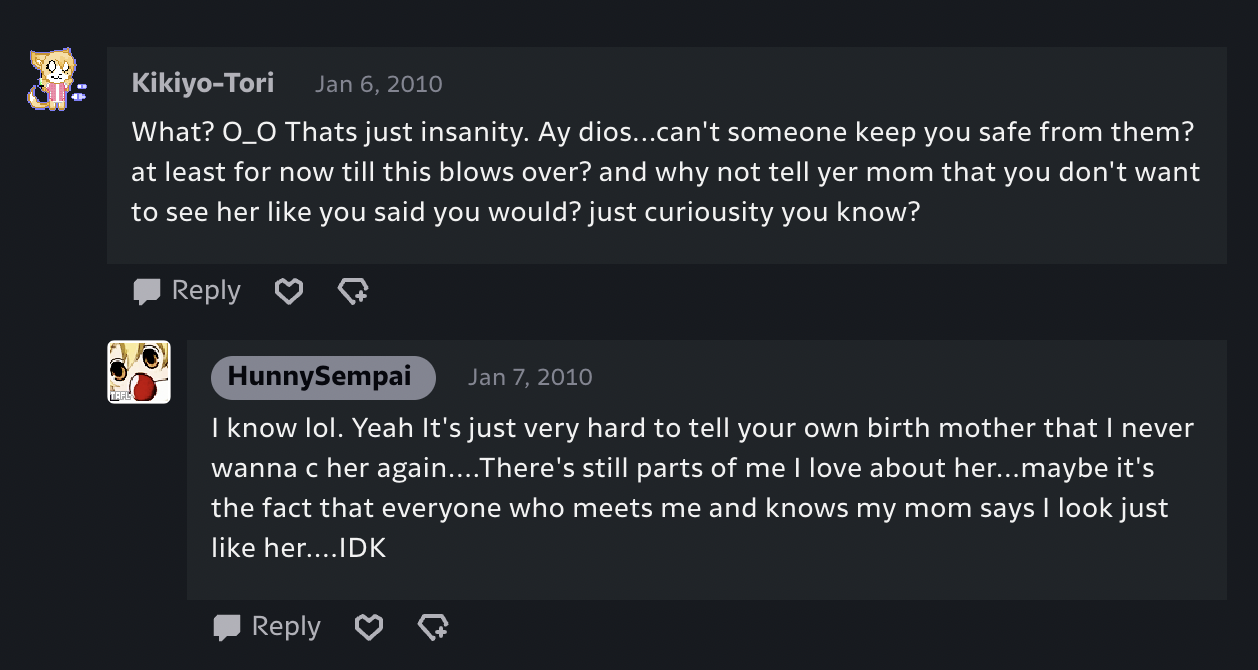Visit Kikiyo-Tori's profile via username
This screenshot has height=670, width=1258.
[203, 83]
